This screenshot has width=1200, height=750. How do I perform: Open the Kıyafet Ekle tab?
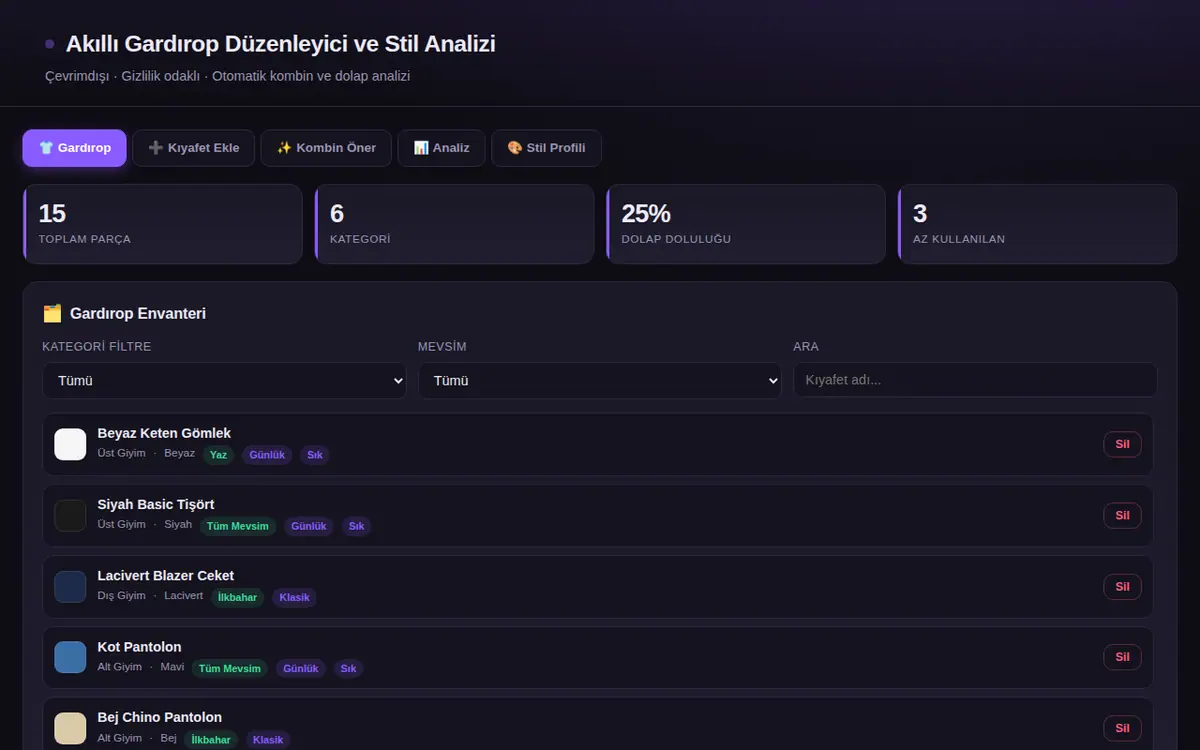193,148
